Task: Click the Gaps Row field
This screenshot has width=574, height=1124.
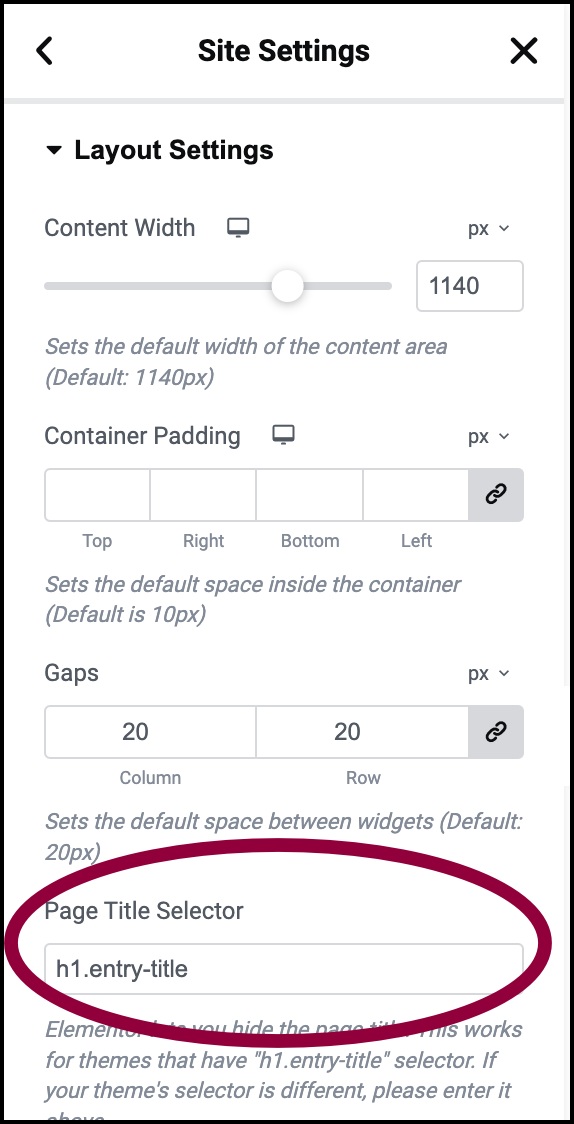Action: [363, 732]
